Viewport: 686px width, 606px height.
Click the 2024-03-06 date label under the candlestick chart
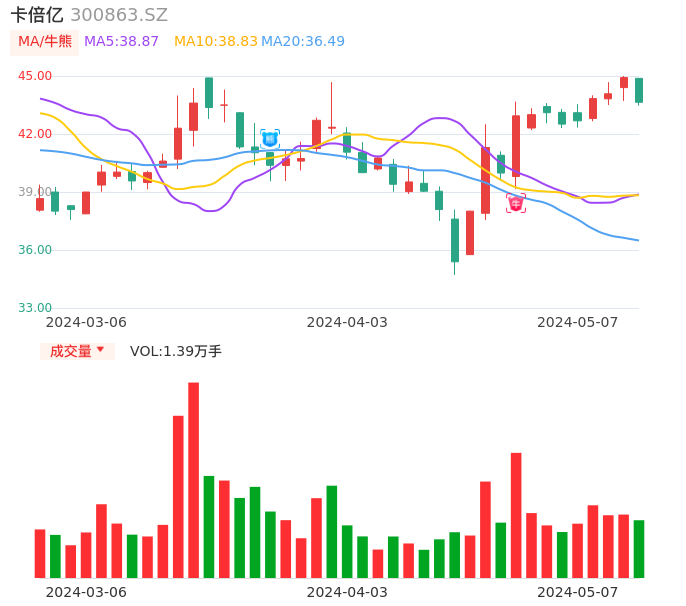(87, 322)
